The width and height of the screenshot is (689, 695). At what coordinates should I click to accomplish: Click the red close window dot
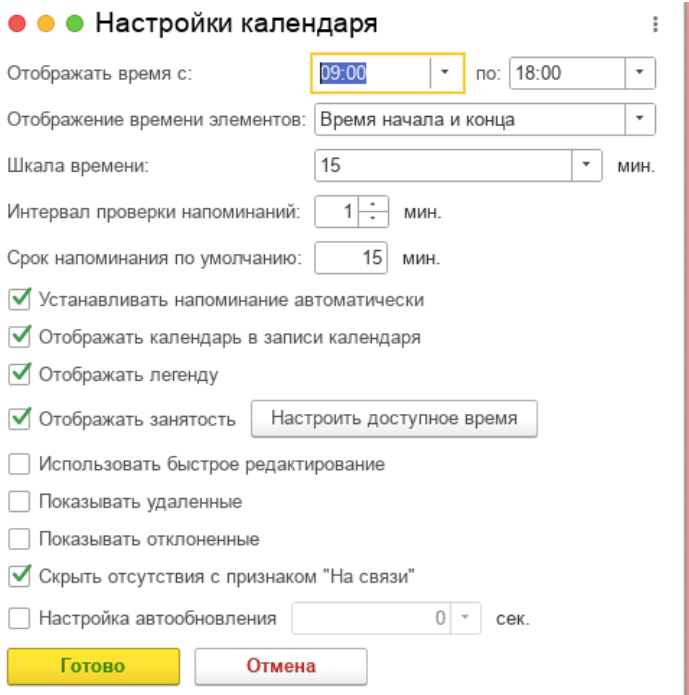[18, 24]
